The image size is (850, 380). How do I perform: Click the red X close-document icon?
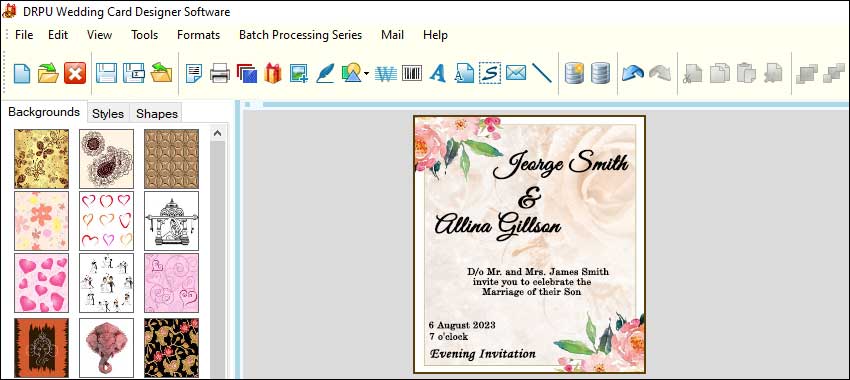click(75, 73)
